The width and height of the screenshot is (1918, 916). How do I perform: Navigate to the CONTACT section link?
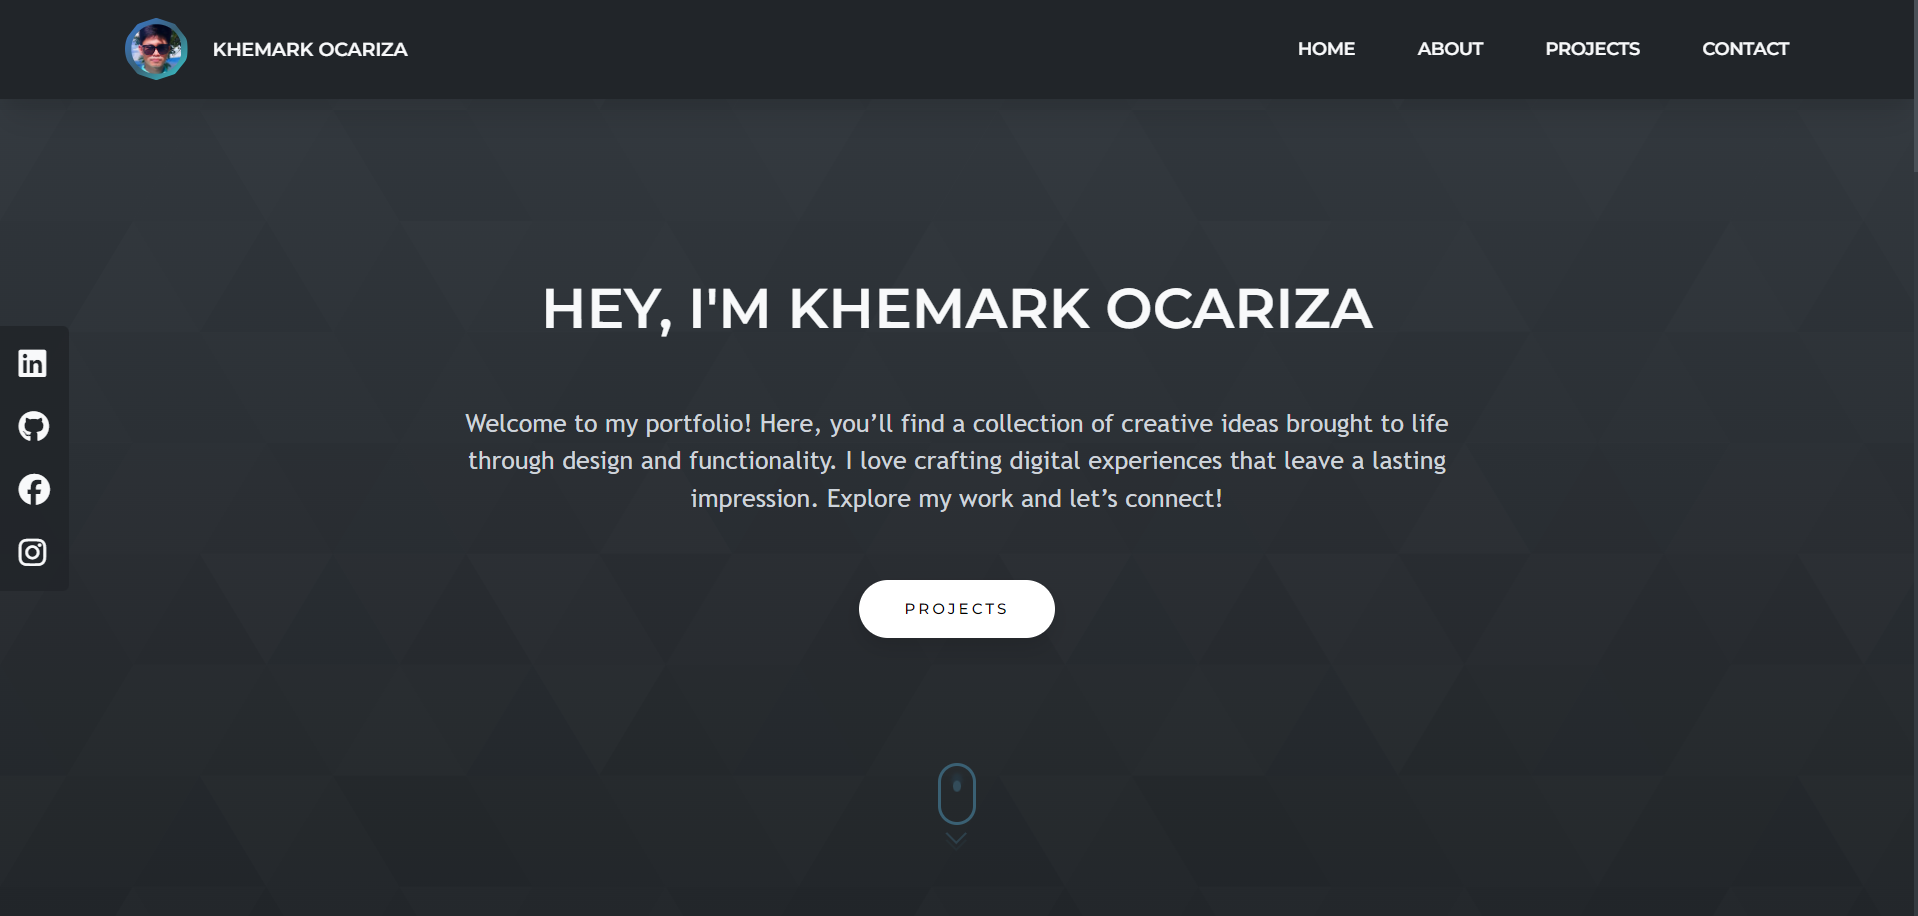1745,49
